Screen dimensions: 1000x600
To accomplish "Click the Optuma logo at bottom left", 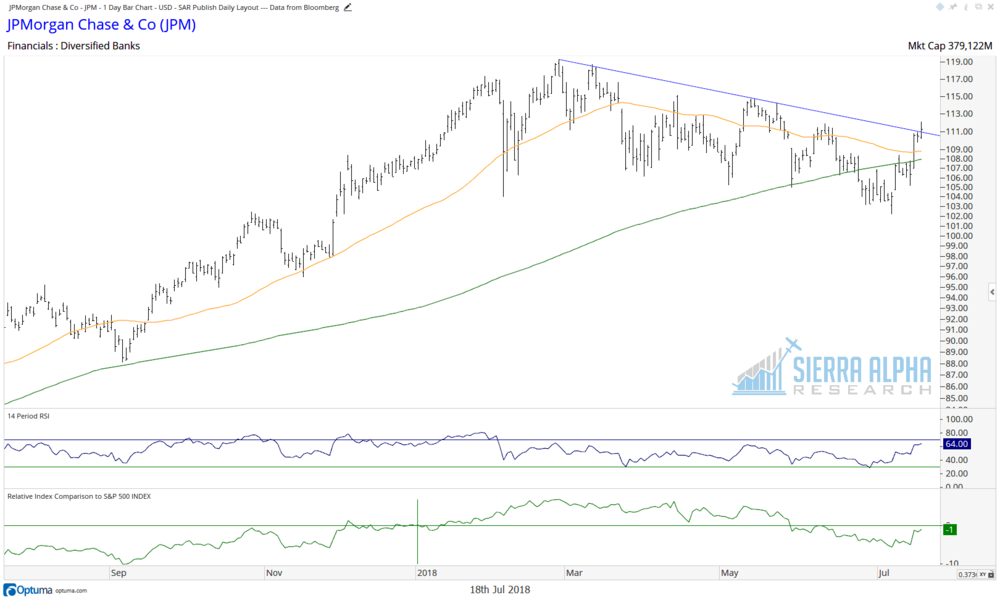I will coord(27,590).
